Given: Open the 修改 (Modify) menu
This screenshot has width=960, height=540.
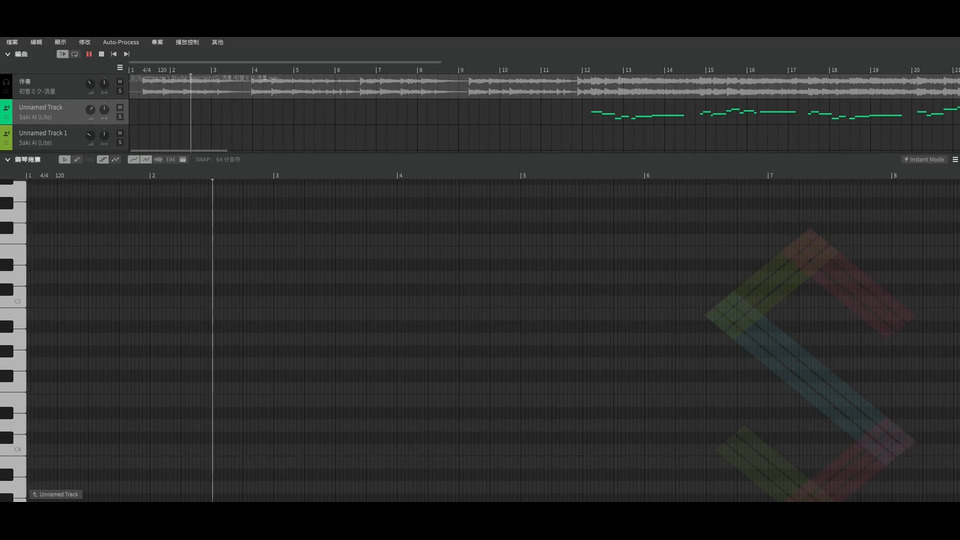Looking at the screenshot, I should click(84, 42).
